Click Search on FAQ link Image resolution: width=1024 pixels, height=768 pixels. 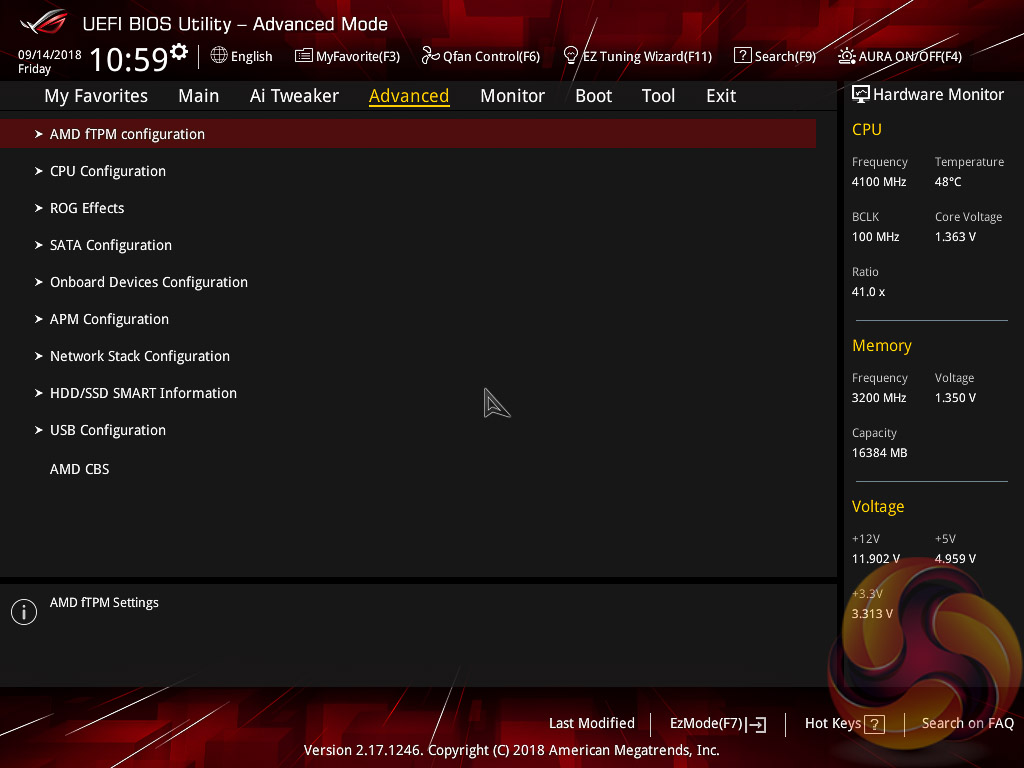pos(967,724)
